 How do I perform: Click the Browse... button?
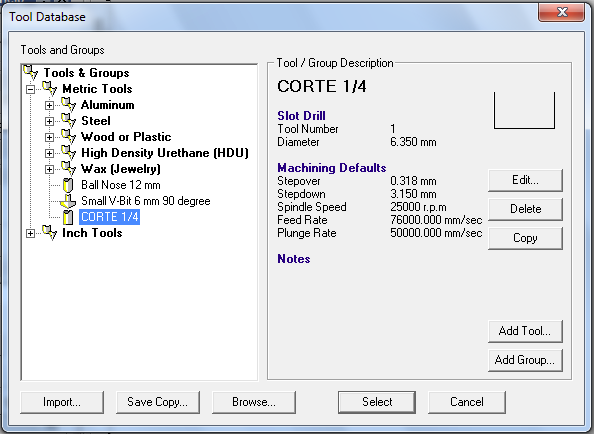pos(254,402)
